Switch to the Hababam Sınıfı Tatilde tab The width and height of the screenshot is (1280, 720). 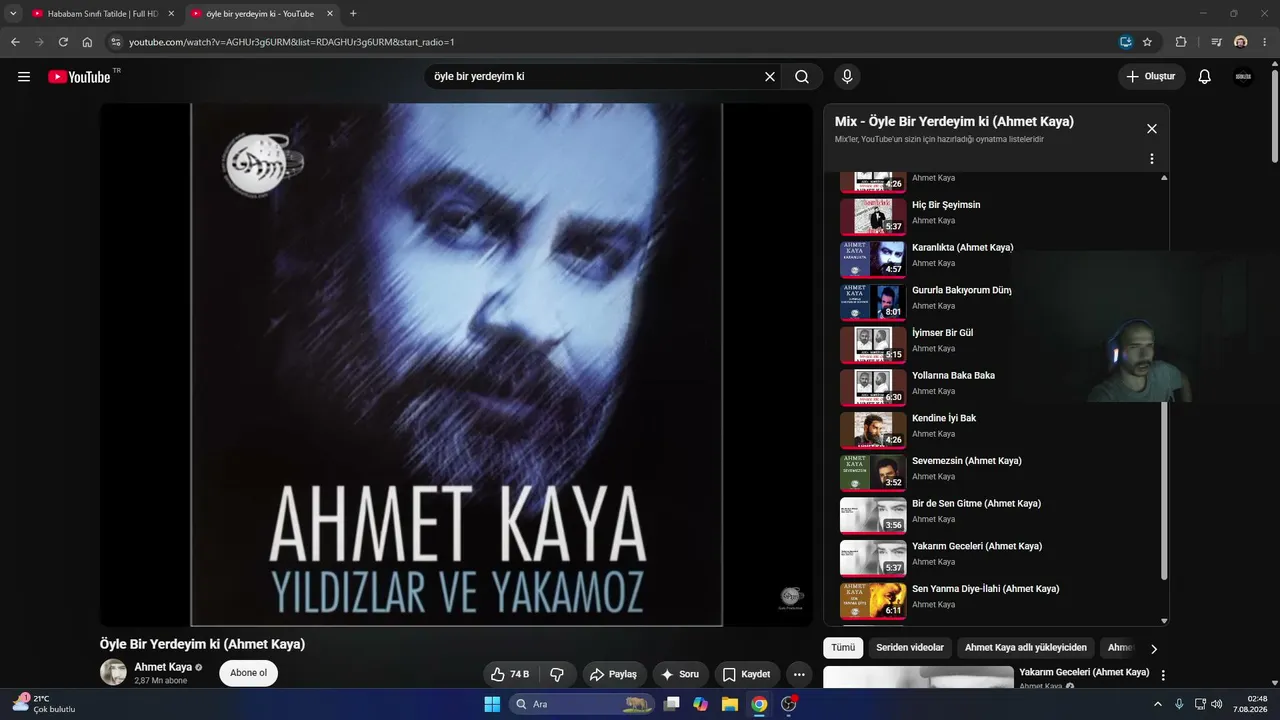103,14
